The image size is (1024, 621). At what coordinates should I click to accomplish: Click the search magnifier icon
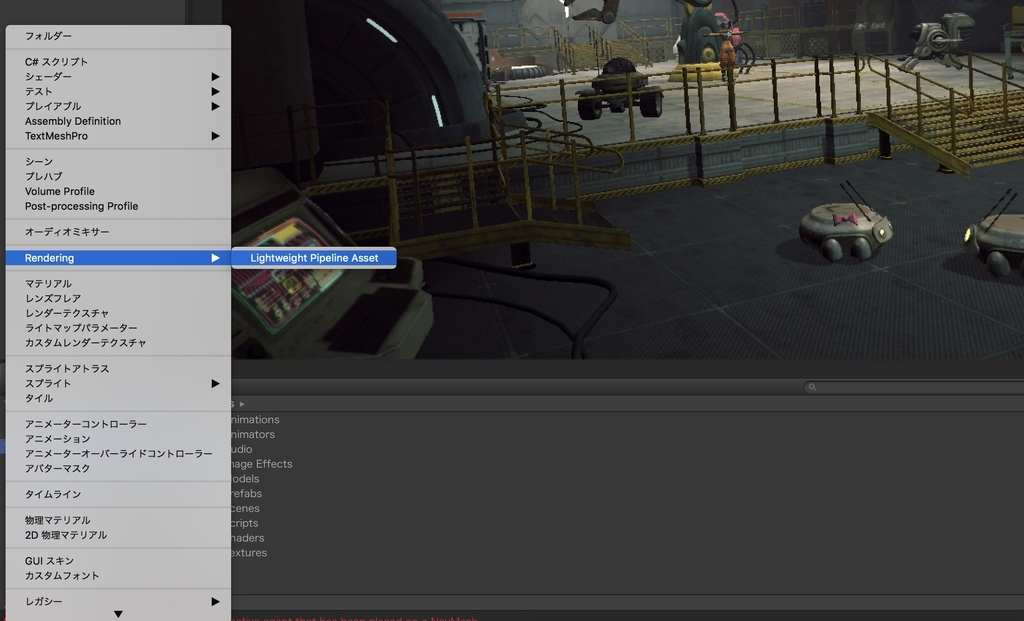tap(812, 387)
